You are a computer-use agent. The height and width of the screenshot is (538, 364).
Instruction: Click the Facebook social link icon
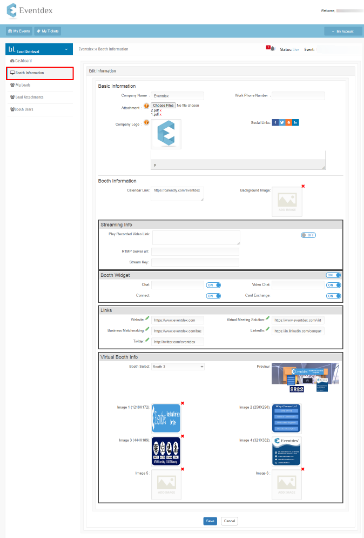point(275,122)
